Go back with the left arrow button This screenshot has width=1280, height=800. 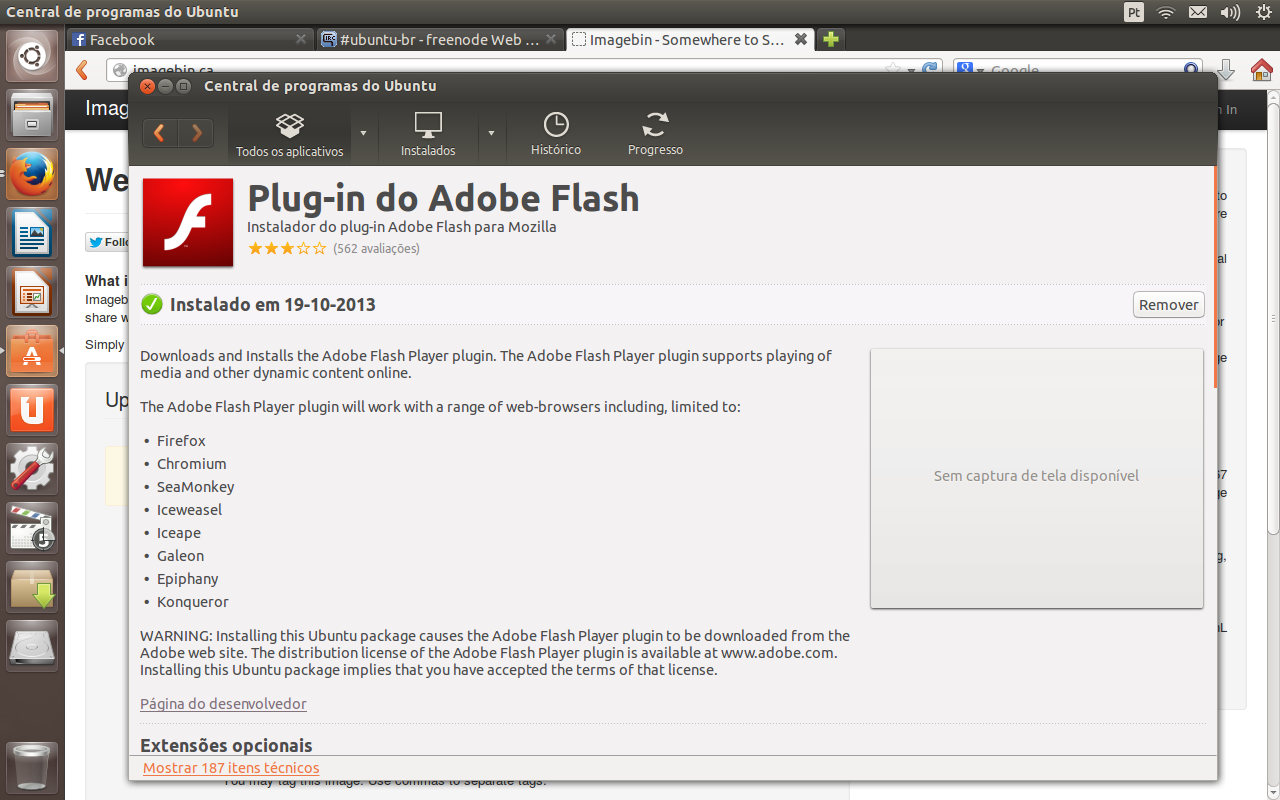pyautogui.click(x=160, y=132)
